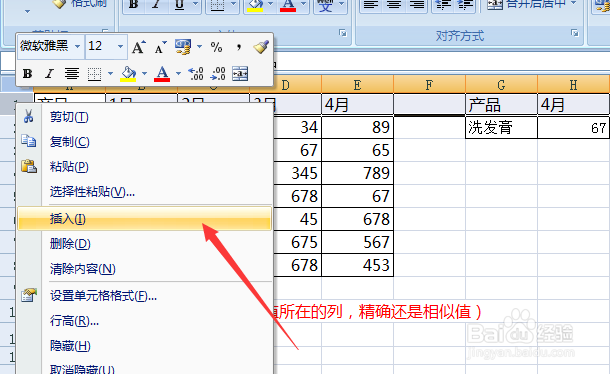Screen dimensions: 610x374
Task: Grow font size with large A icon
Action: pos(138,47)
